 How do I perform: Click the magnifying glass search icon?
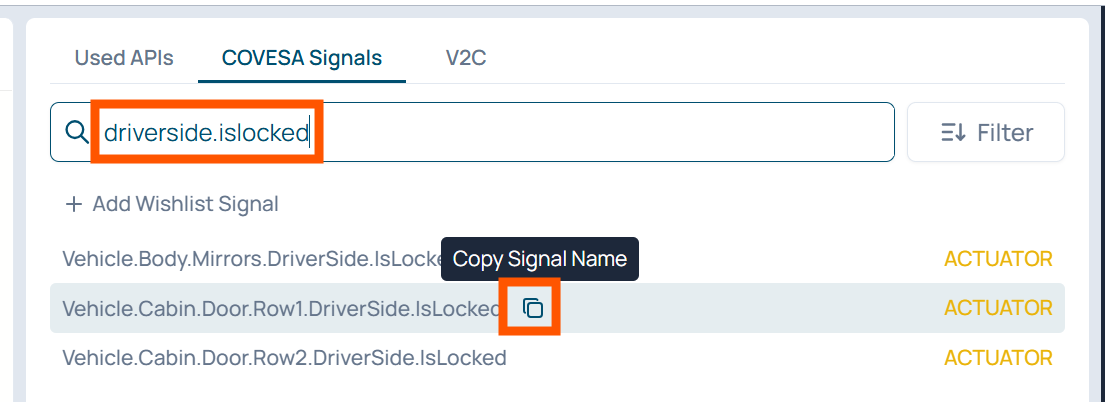(x=75, y=132)
